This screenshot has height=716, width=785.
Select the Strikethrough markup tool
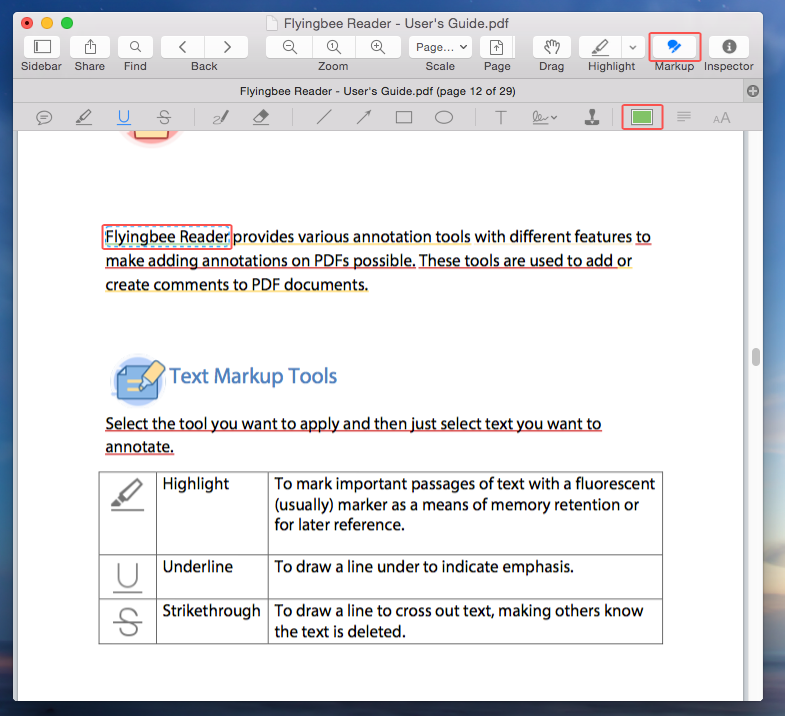(164, 118)
